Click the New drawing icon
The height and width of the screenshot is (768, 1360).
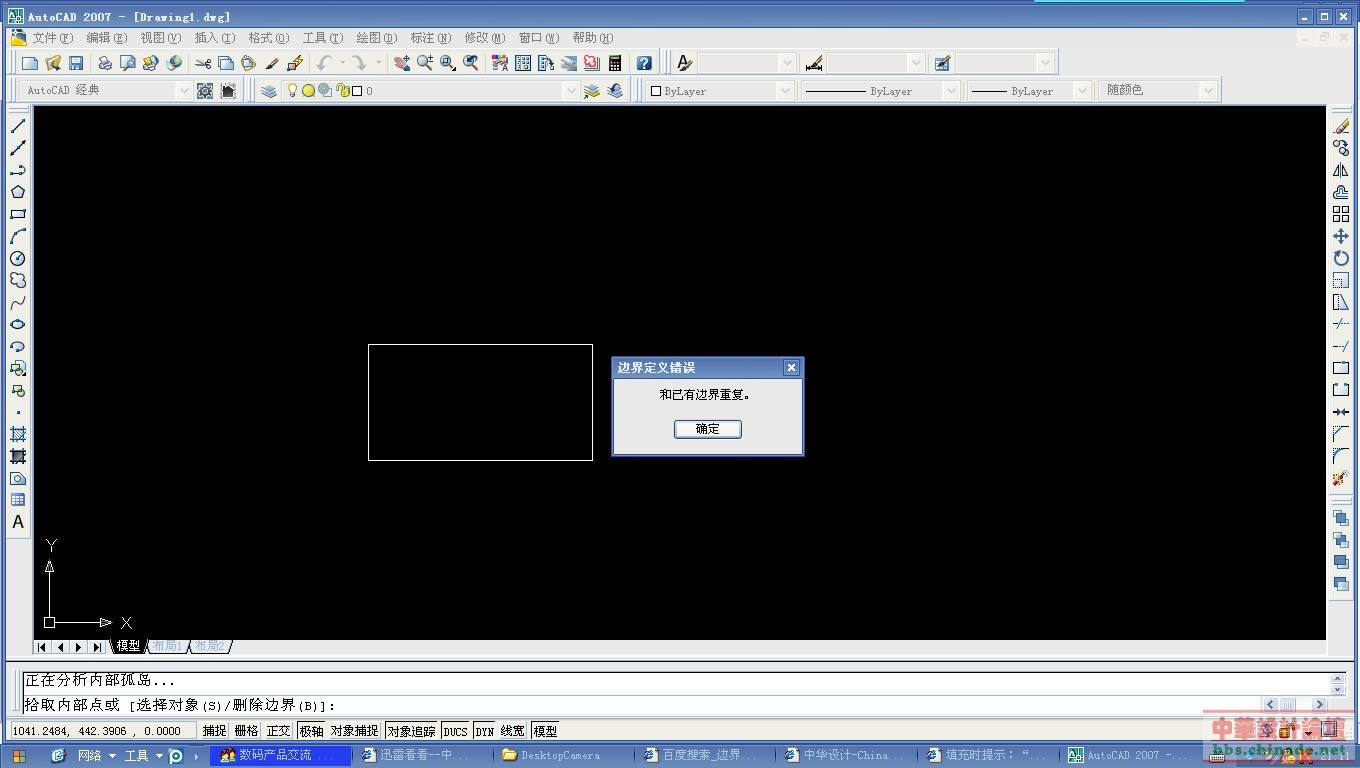30,63
